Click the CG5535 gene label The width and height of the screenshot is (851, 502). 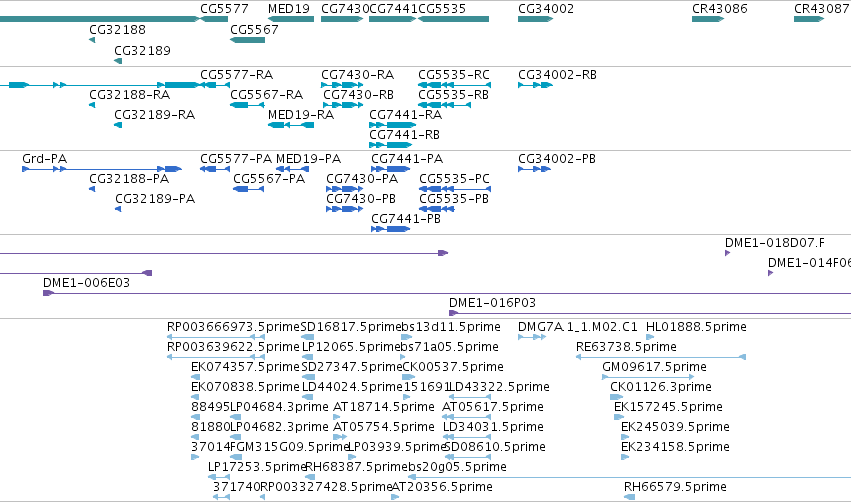[442, 9]
